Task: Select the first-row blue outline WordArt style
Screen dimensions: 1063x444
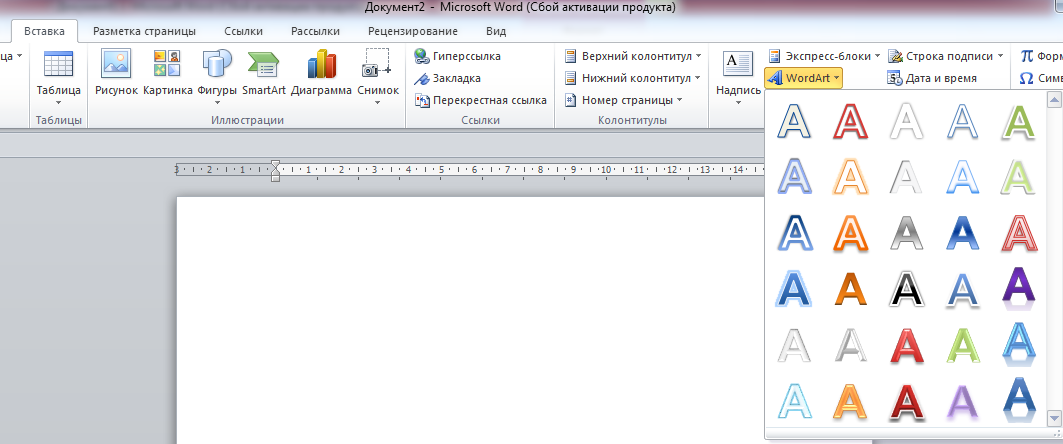Action: (x=795, y=121)
